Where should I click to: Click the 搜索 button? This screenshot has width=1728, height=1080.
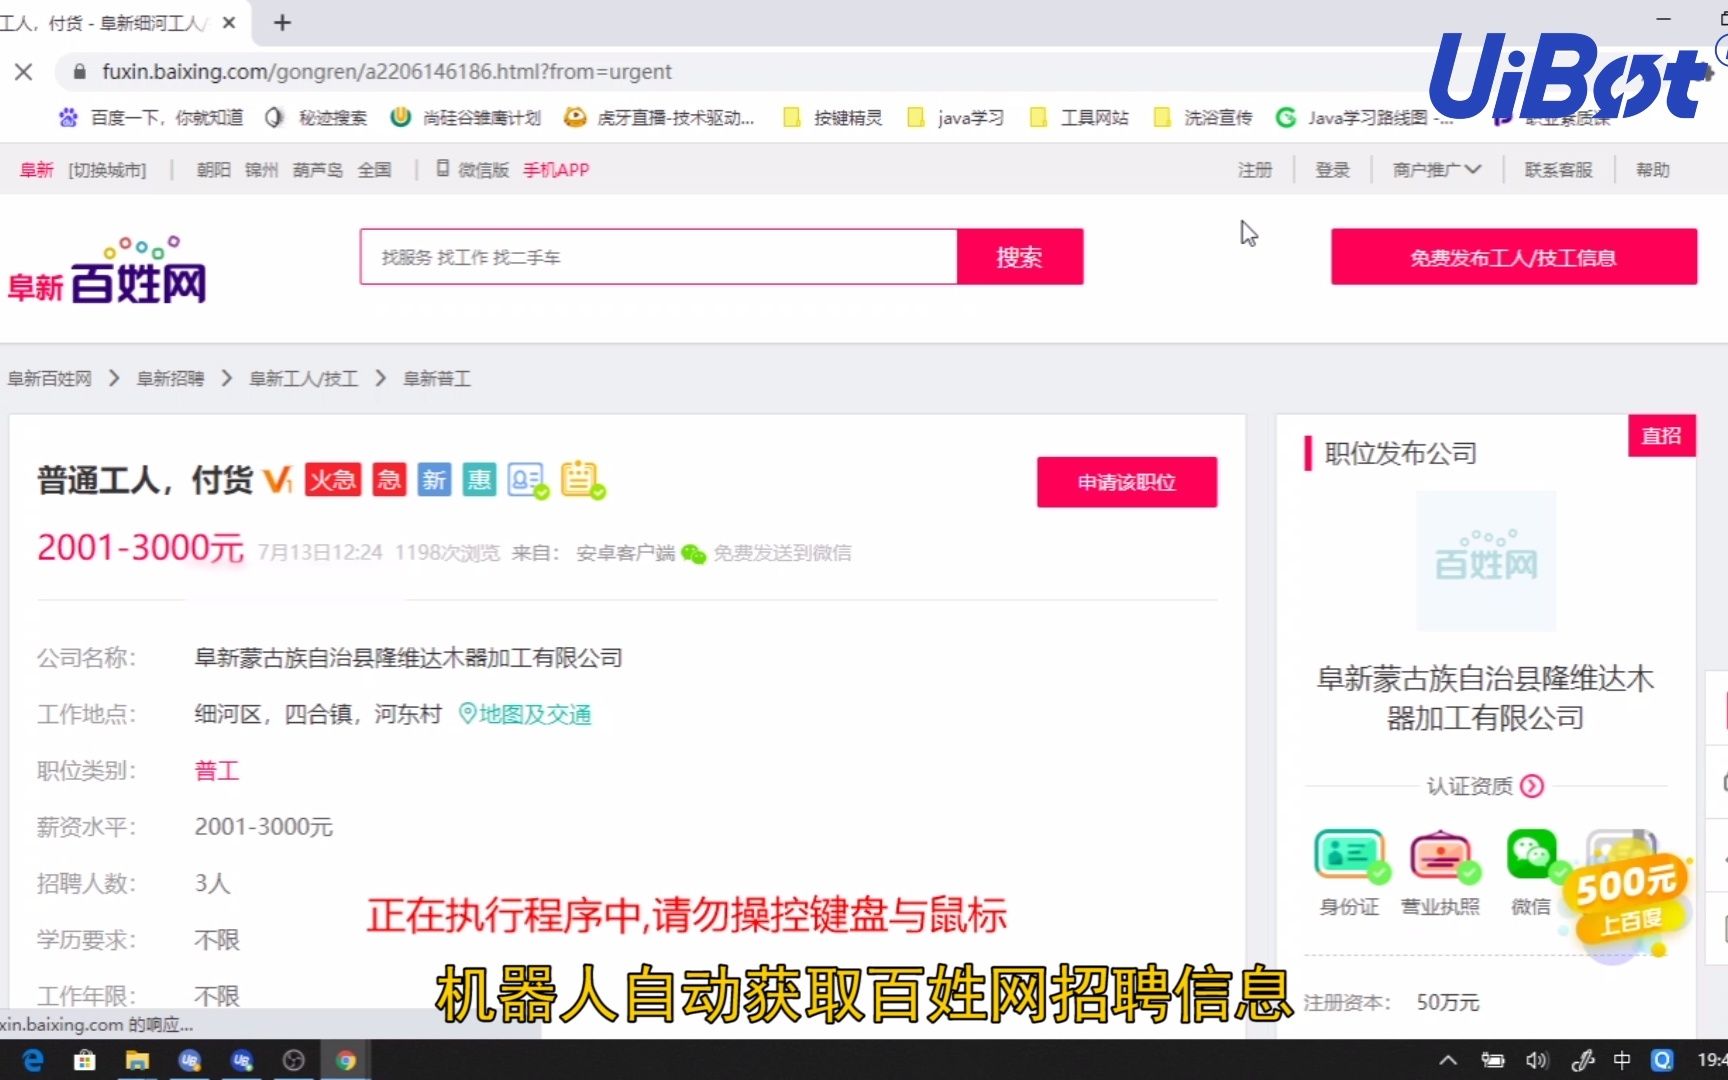pyautogui.click(x=1019, y=257)
